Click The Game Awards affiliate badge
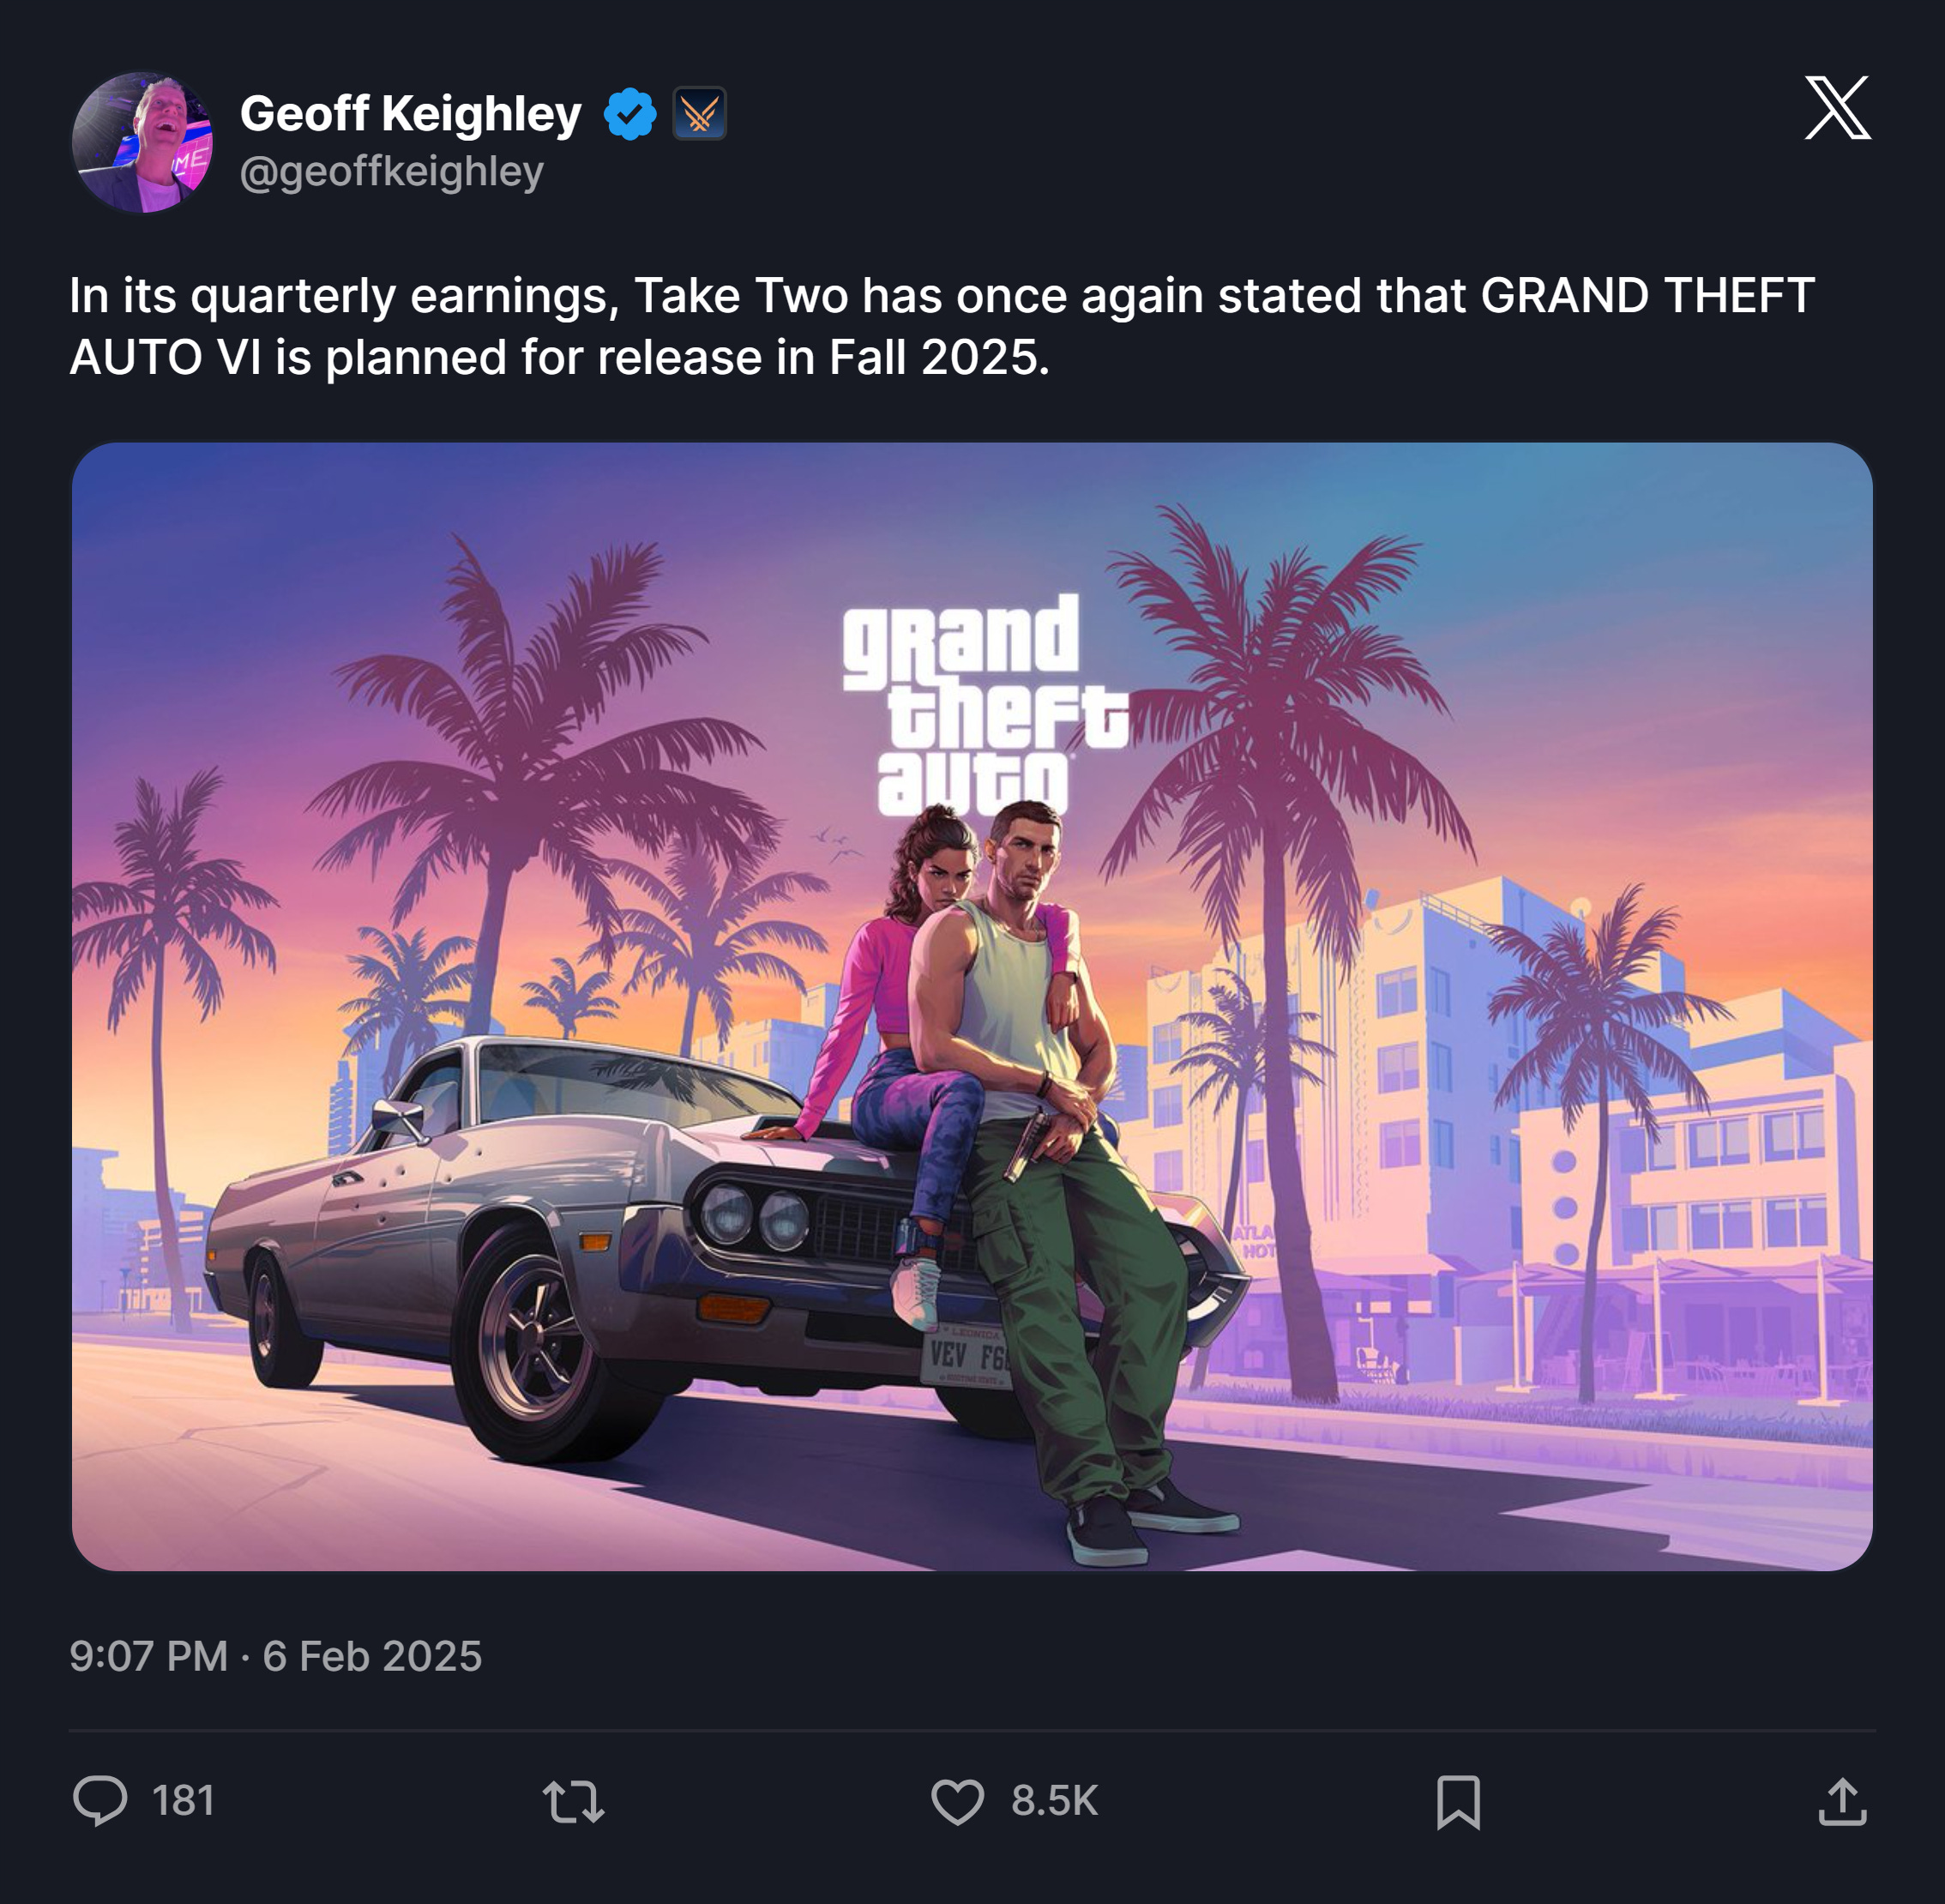 699,113
